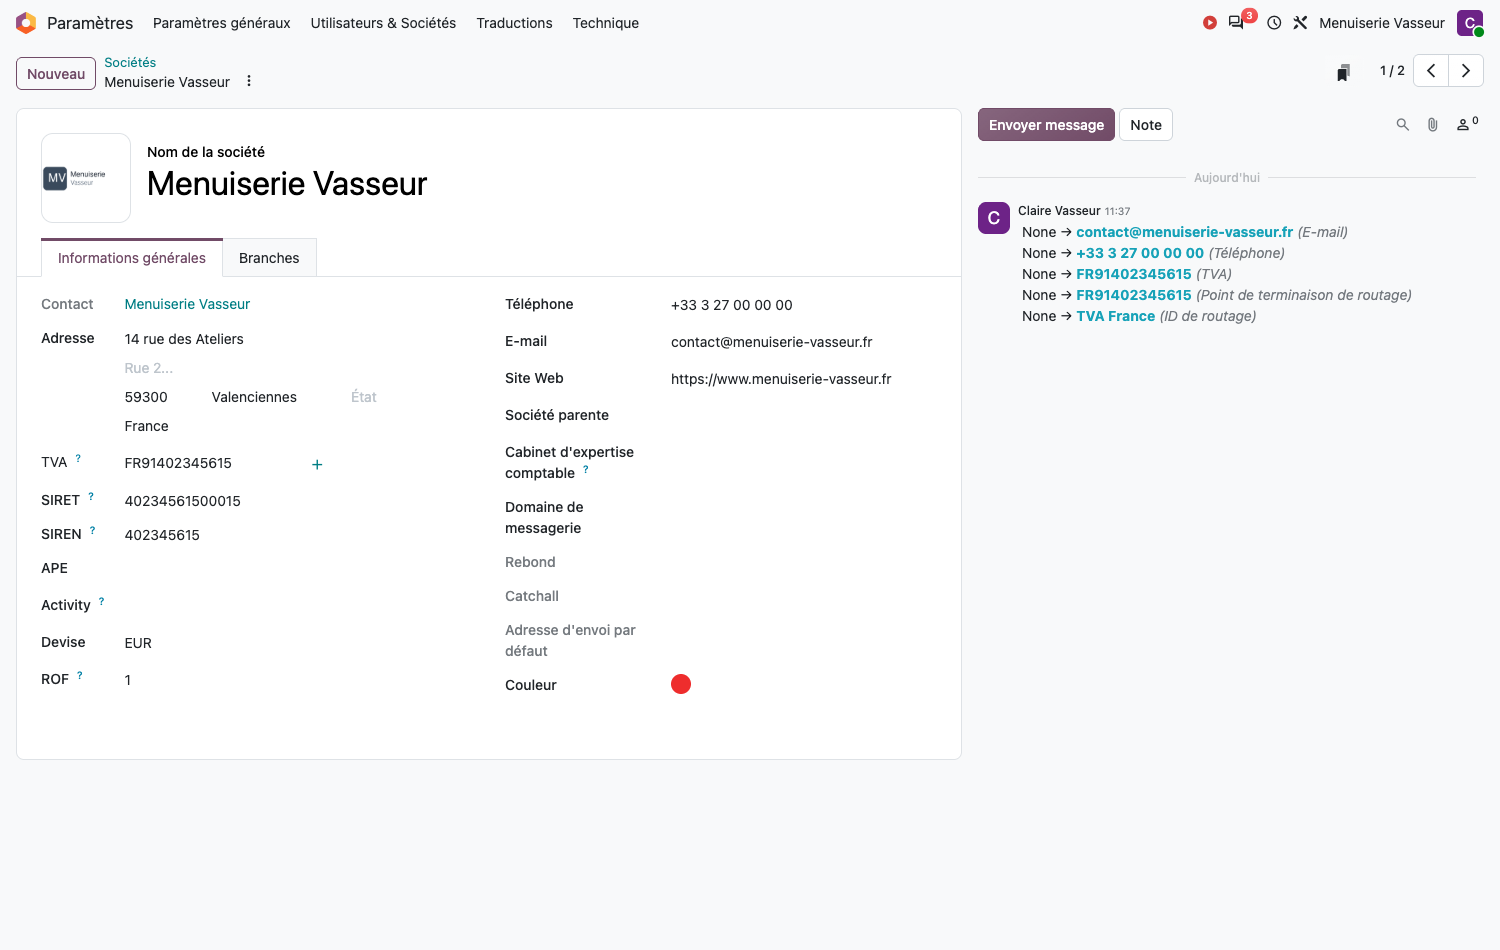
Task: Go to next record with pager arrow
Action: [x=1466, y=71]
